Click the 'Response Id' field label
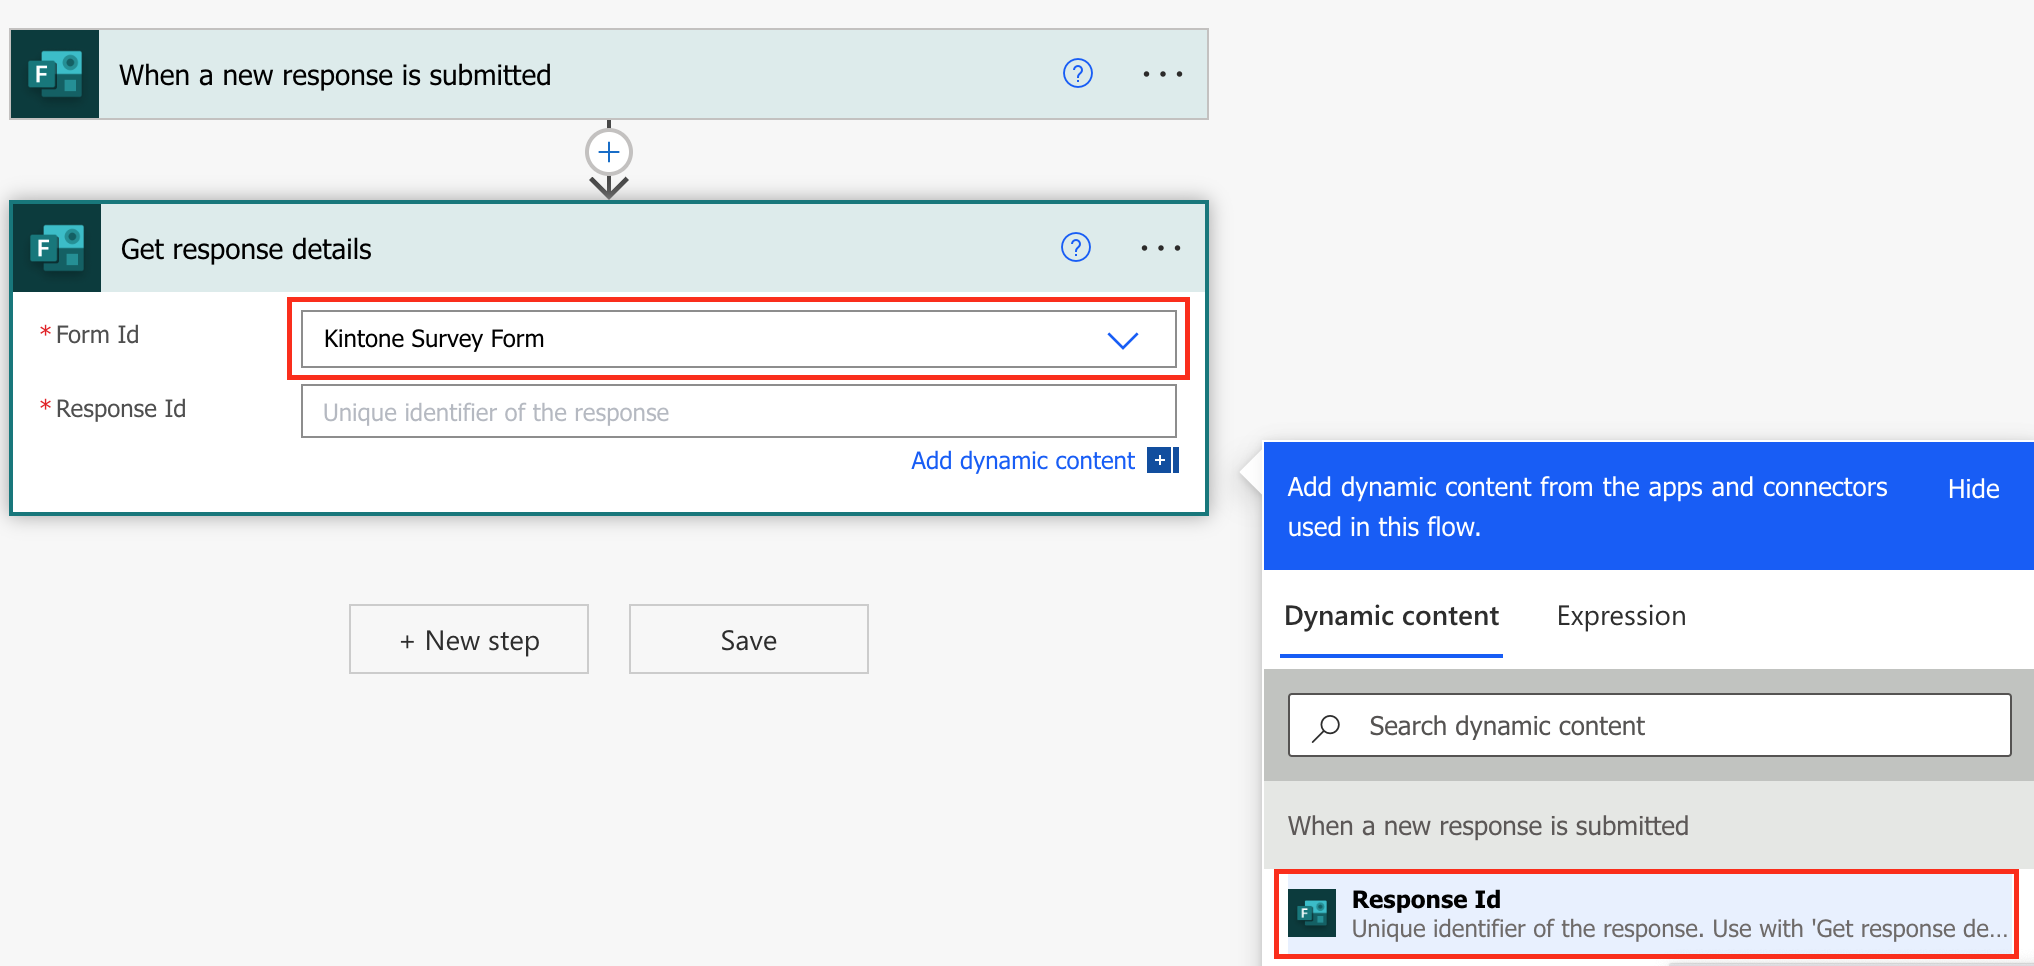2034x966 pixels. click(121, 409)
